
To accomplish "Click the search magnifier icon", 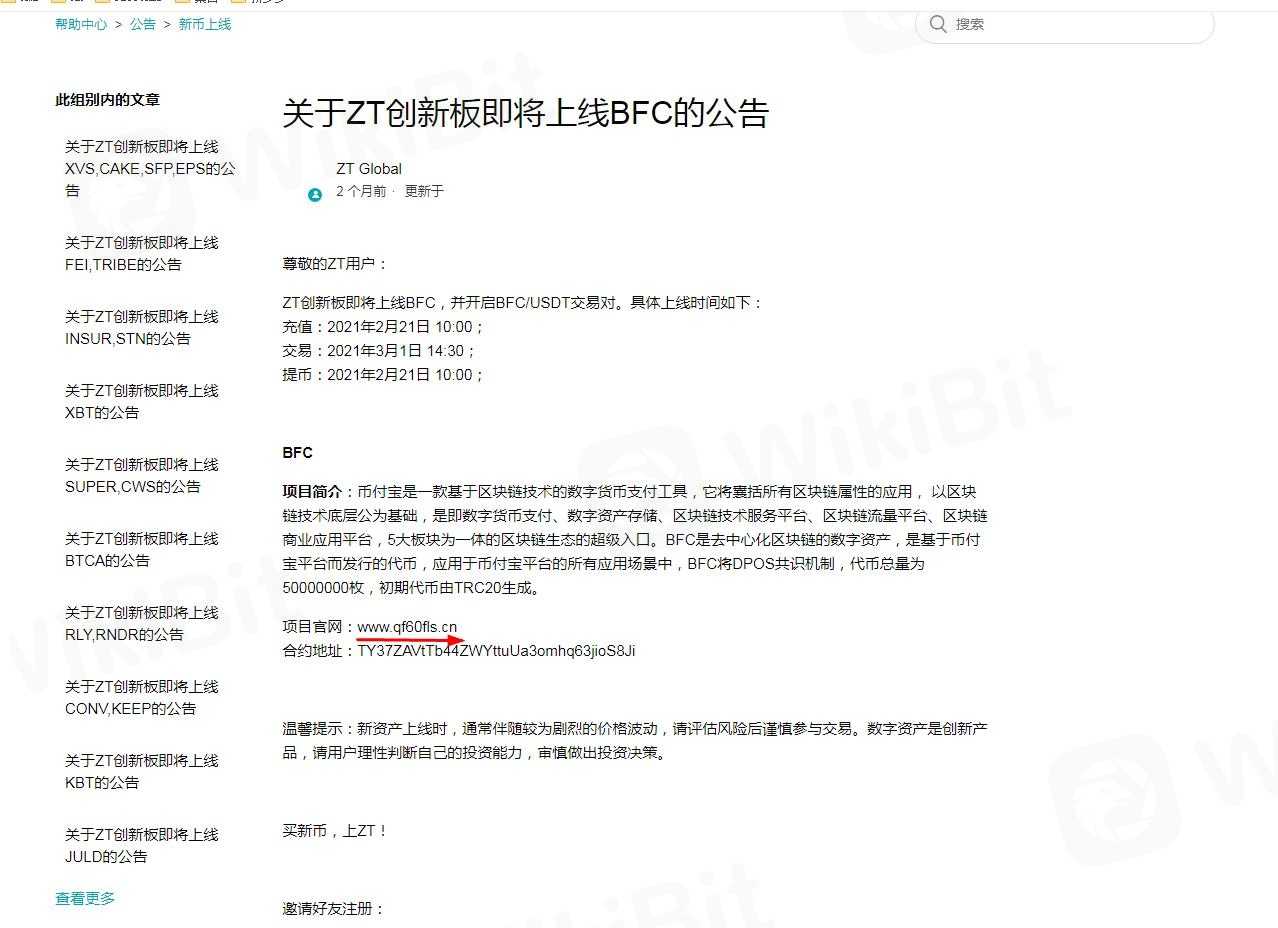I will pos(937,24).
